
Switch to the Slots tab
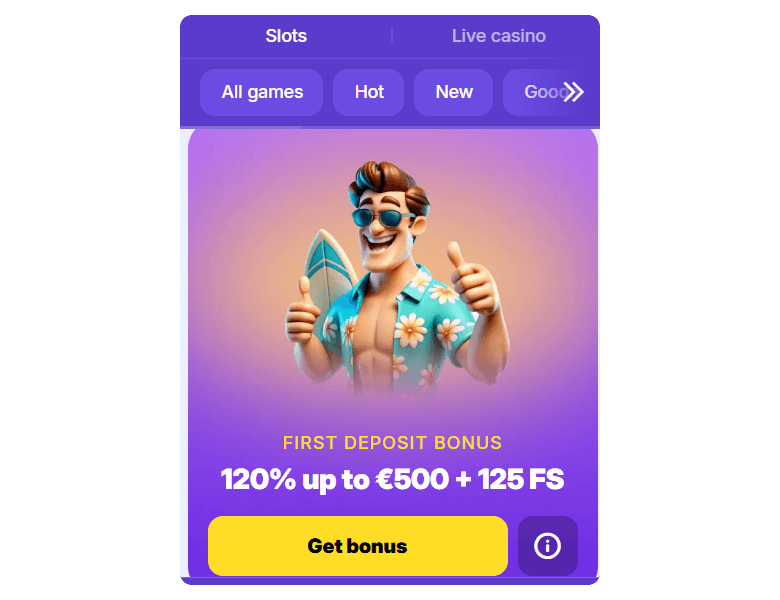click(286, 36)
